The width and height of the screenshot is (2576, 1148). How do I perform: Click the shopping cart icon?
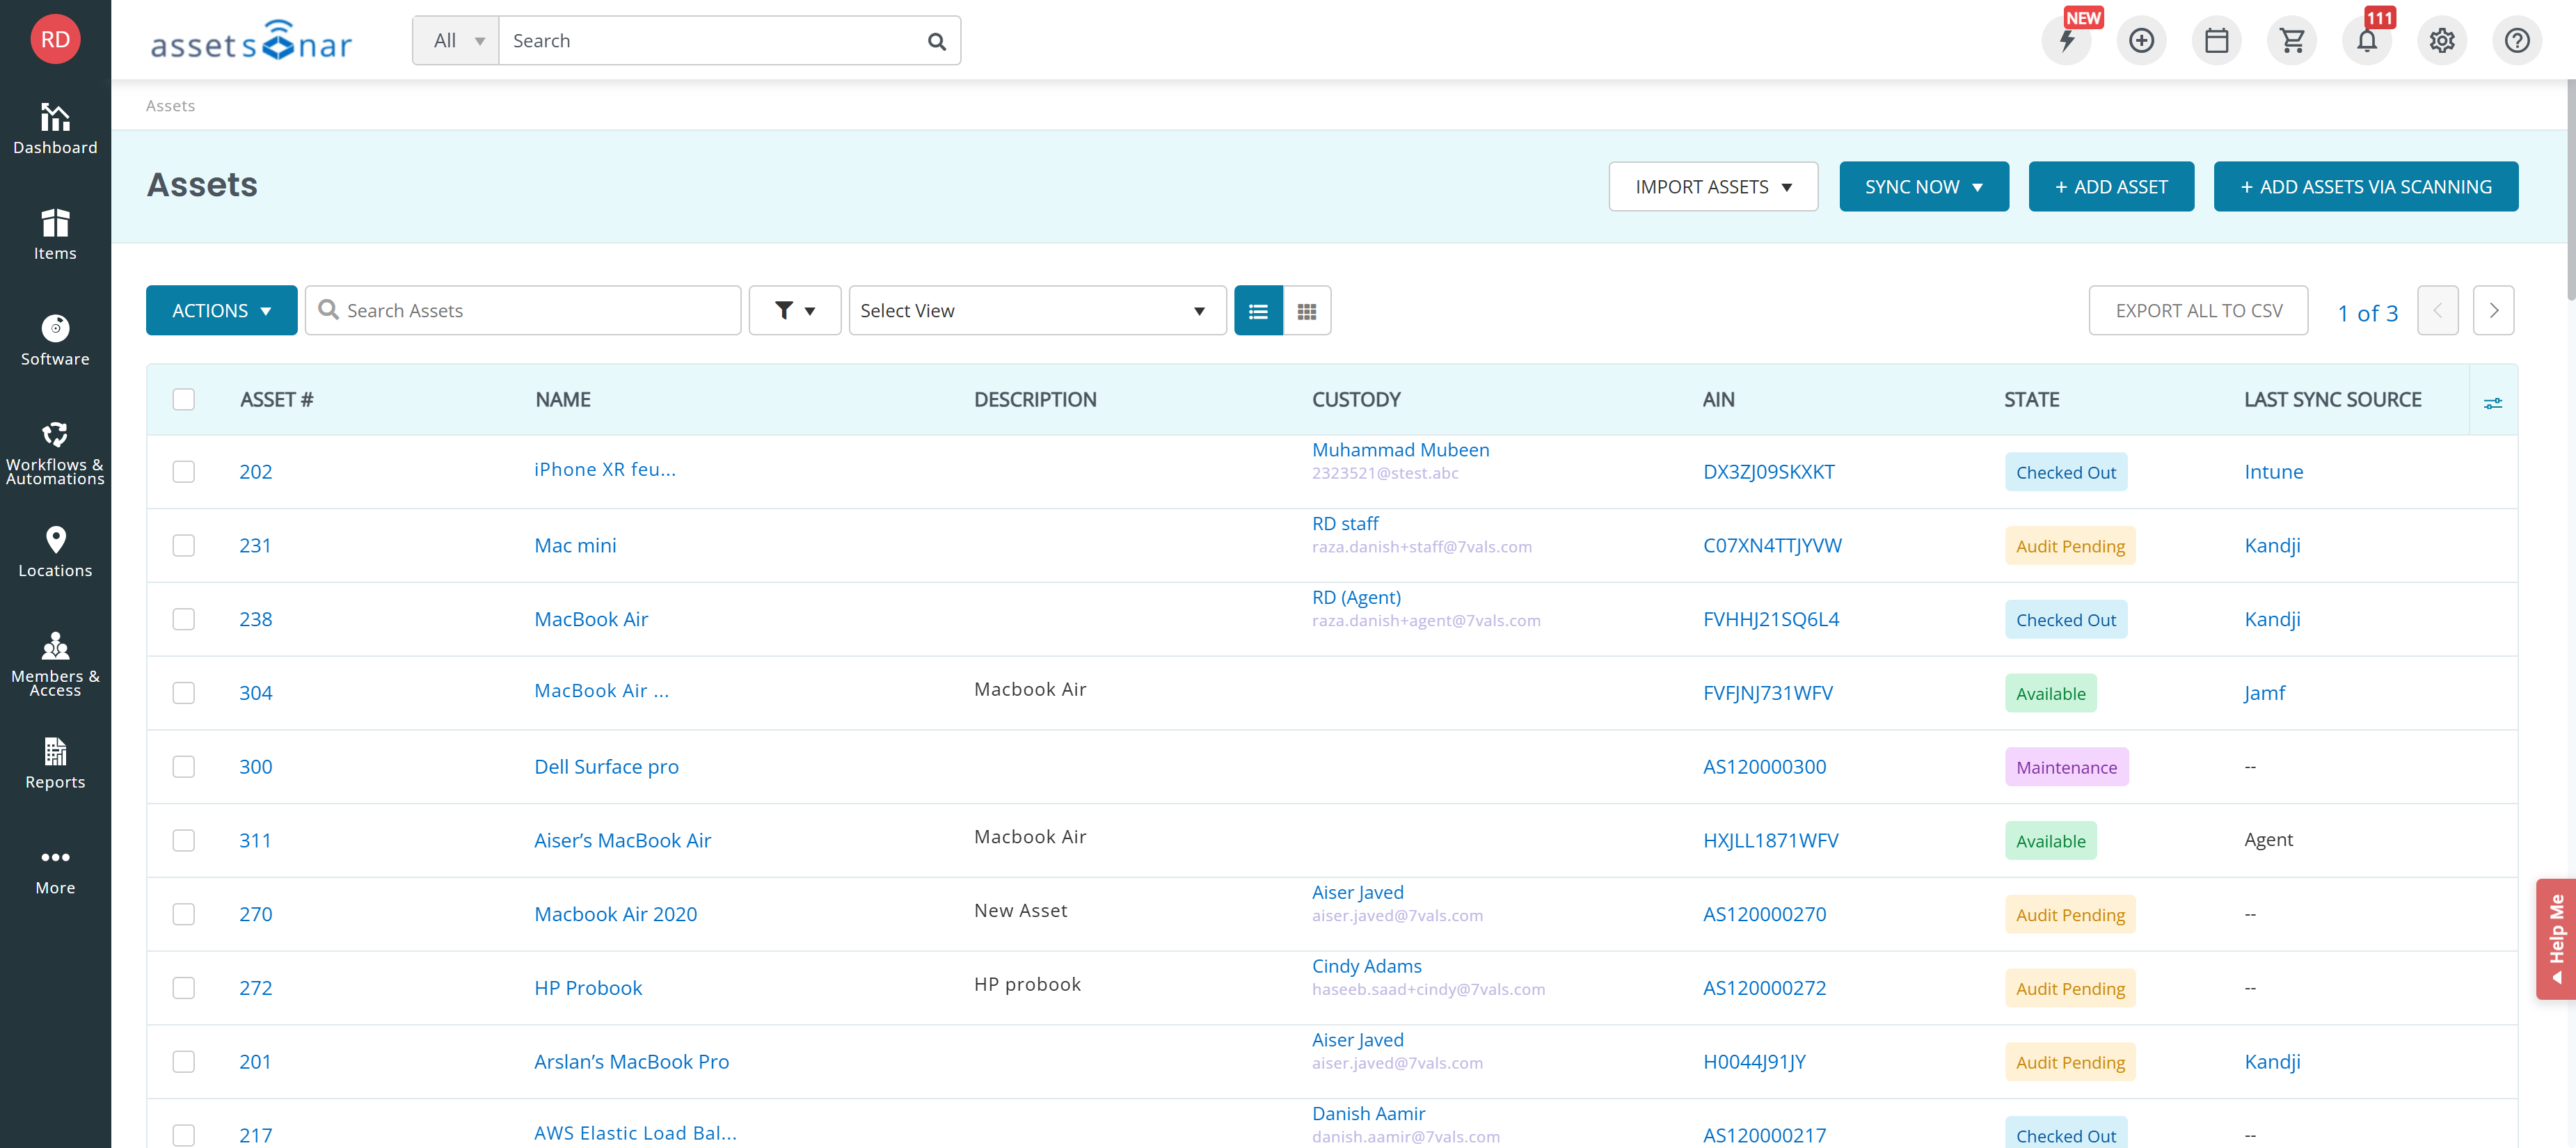click(2291, 40)
